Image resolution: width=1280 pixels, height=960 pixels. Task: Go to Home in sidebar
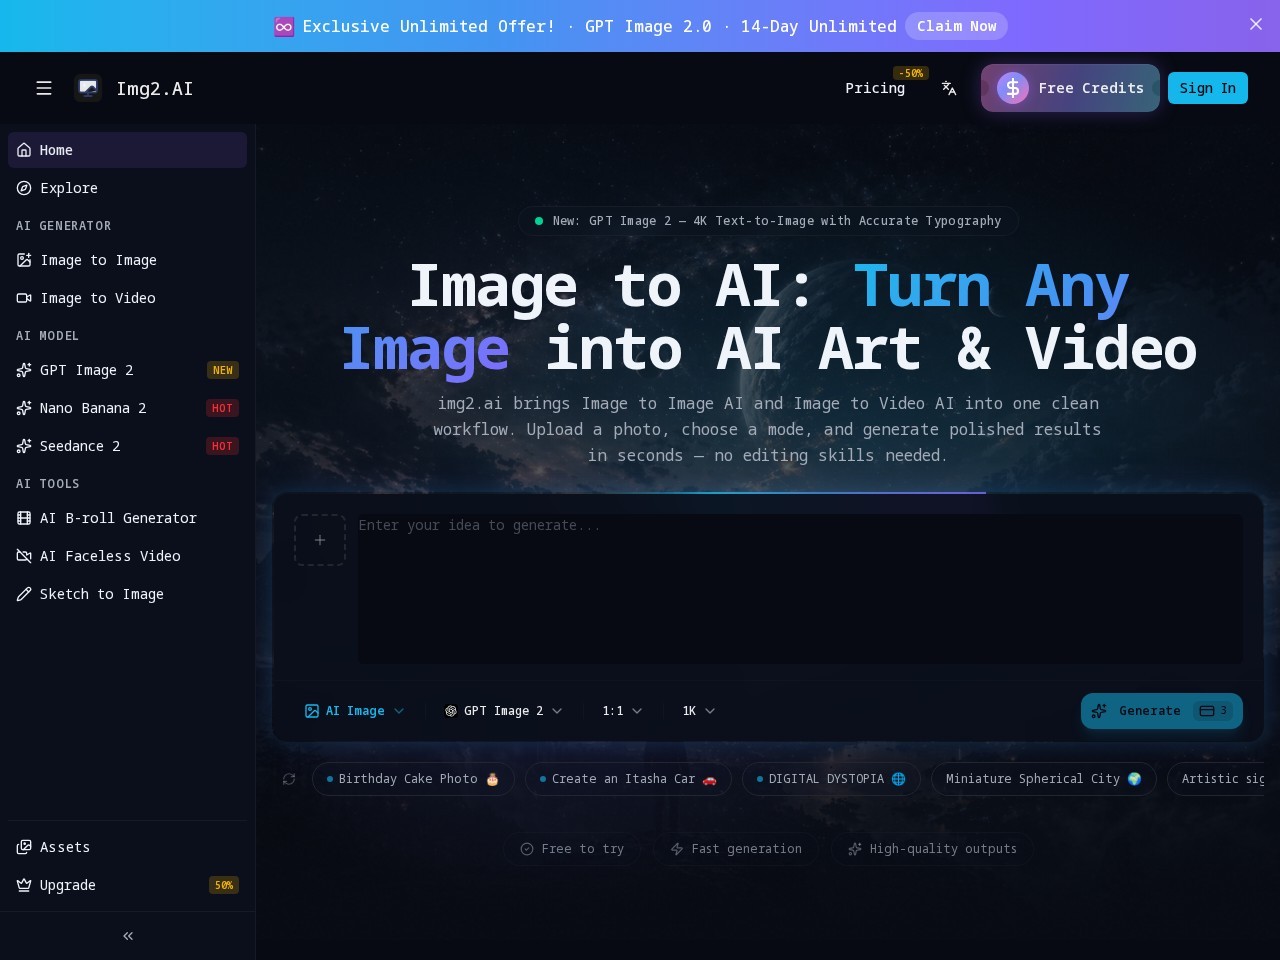click(127, 150)
